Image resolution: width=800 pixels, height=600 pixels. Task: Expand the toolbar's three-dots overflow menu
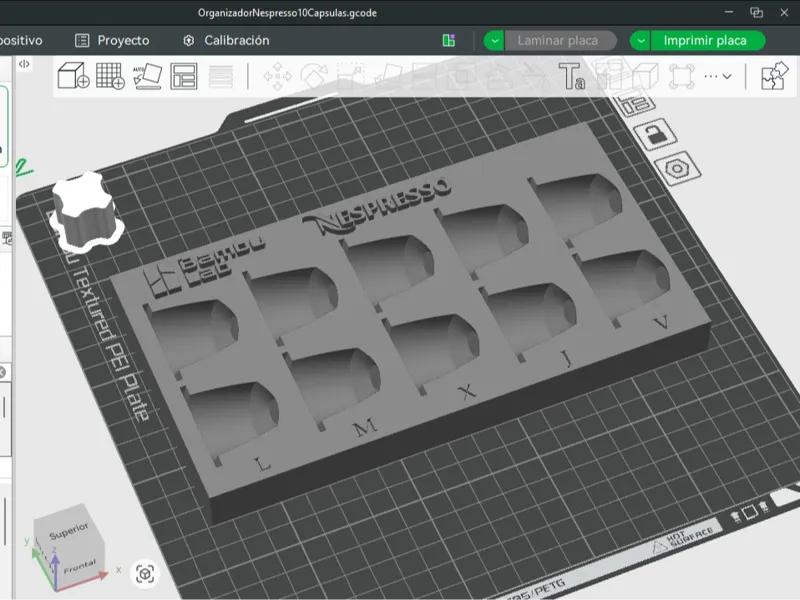click(717, 76)
